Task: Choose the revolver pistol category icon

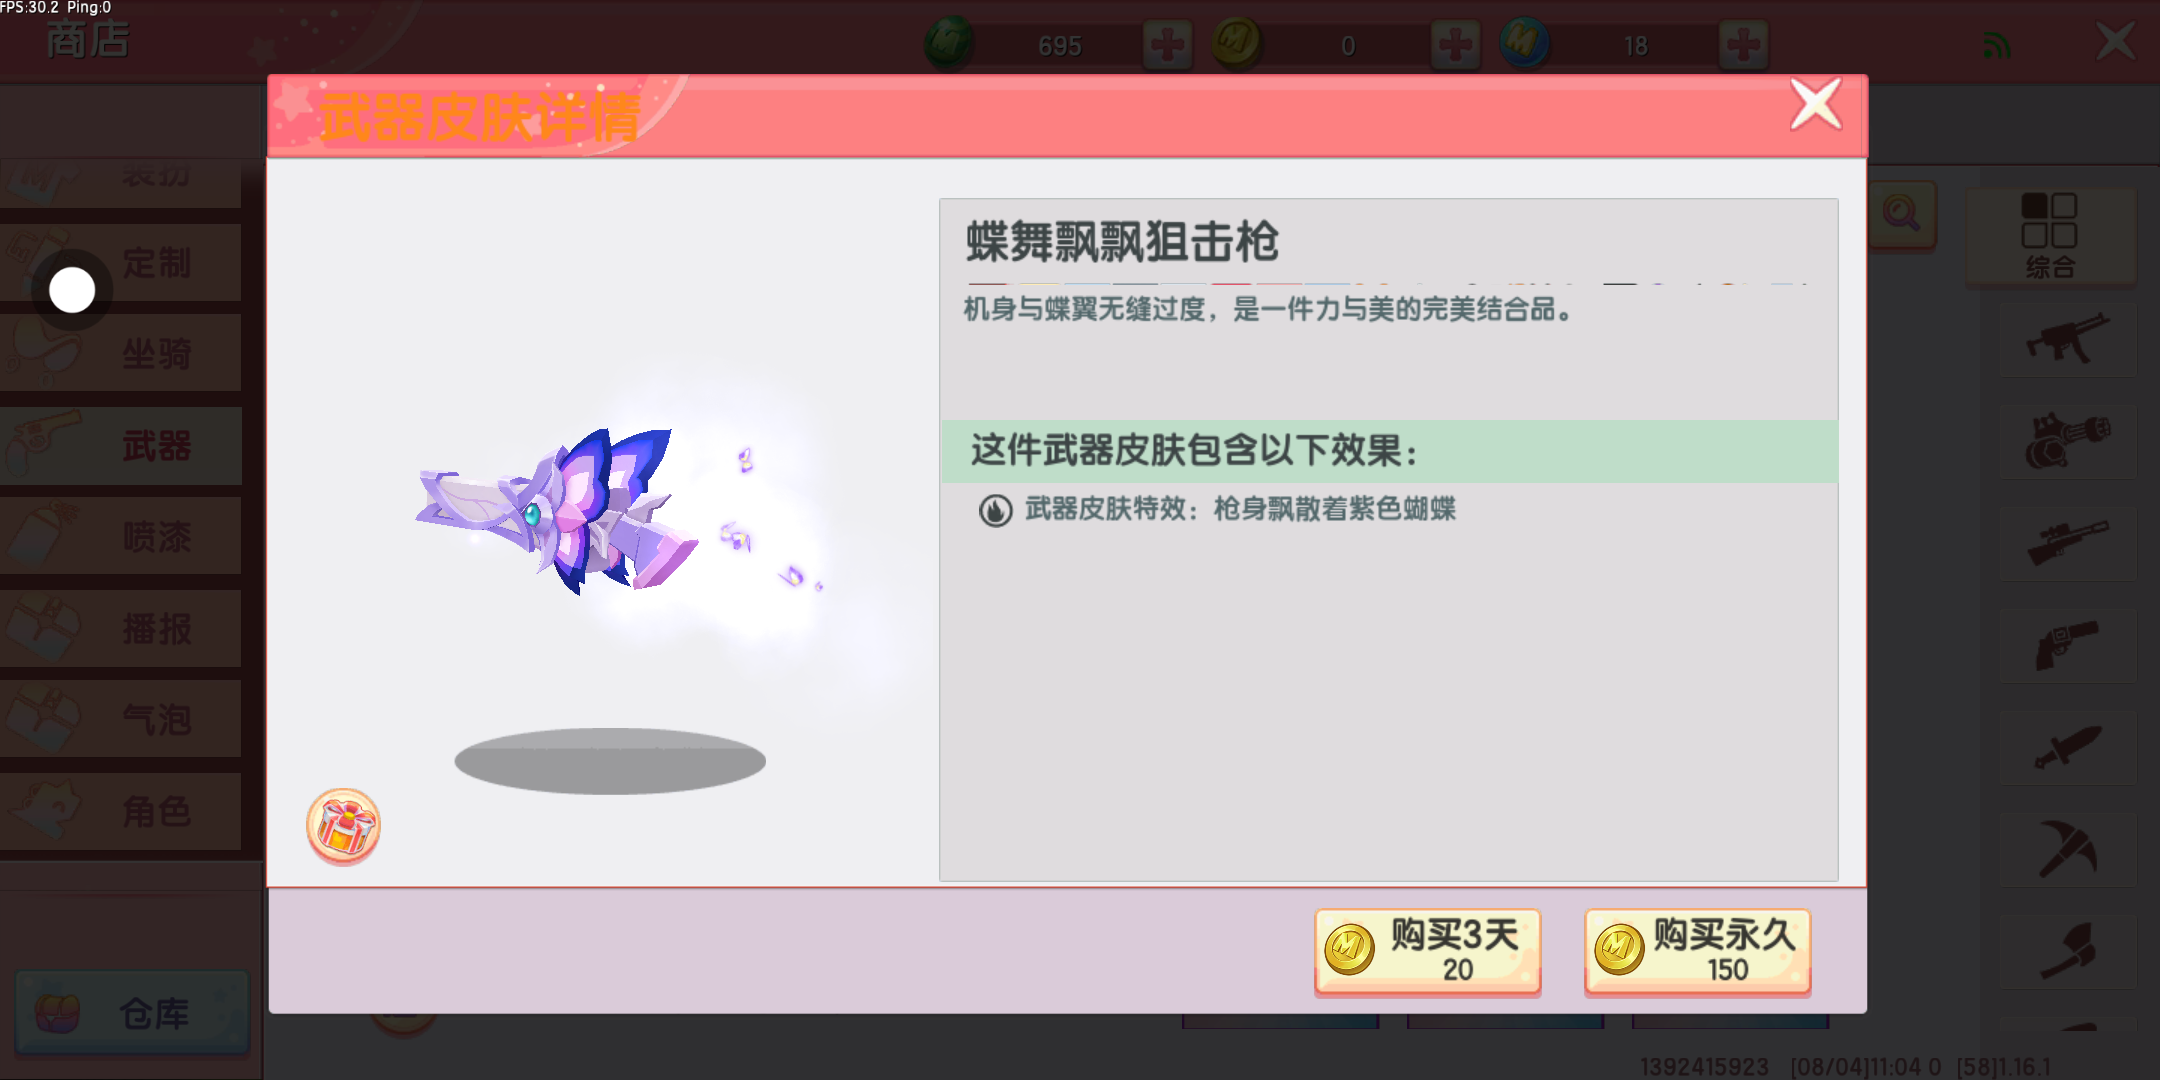Action: [2068, 646]
